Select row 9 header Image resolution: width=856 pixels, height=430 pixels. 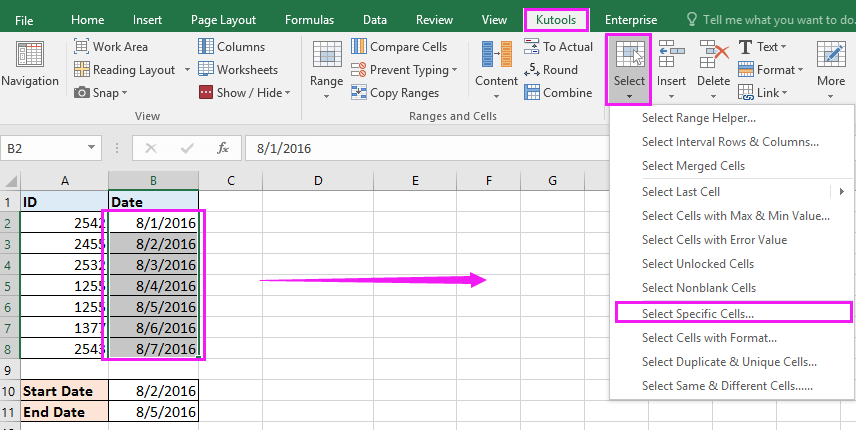pyautogui.click(x=8, y=370)
